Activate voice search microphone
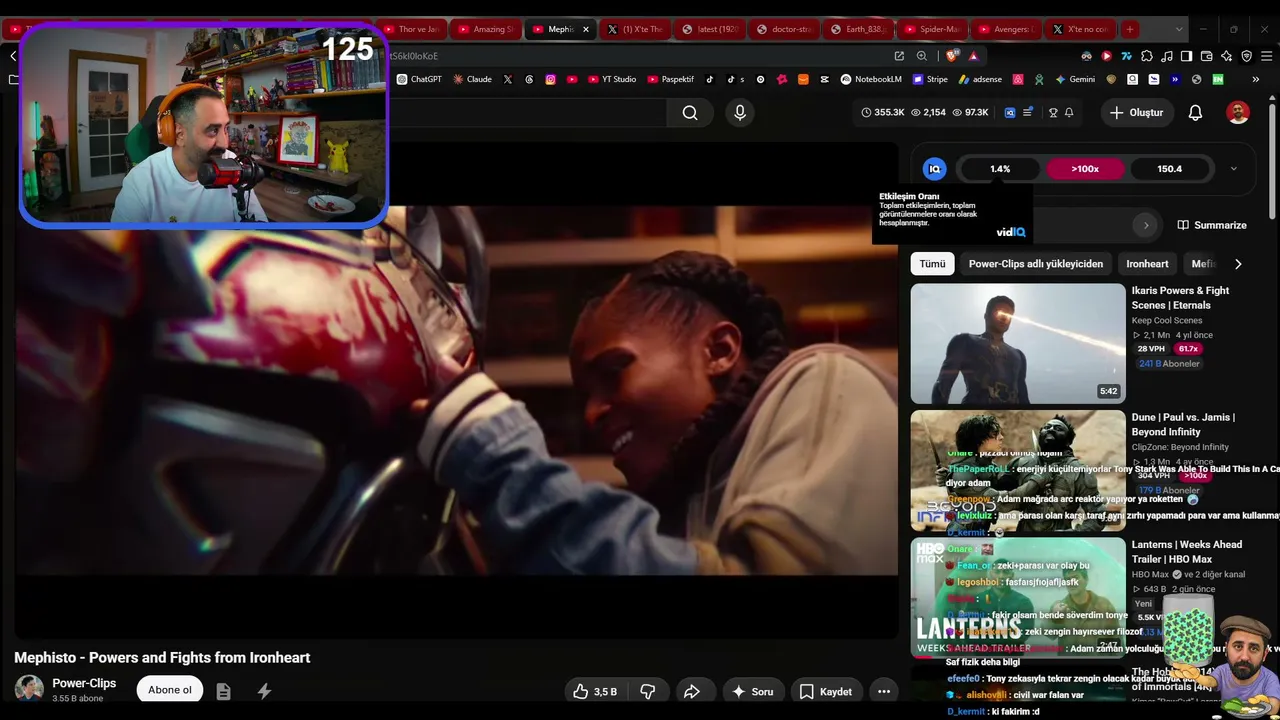The height and width of the screenshot is (720, 1280). [740, 113]
